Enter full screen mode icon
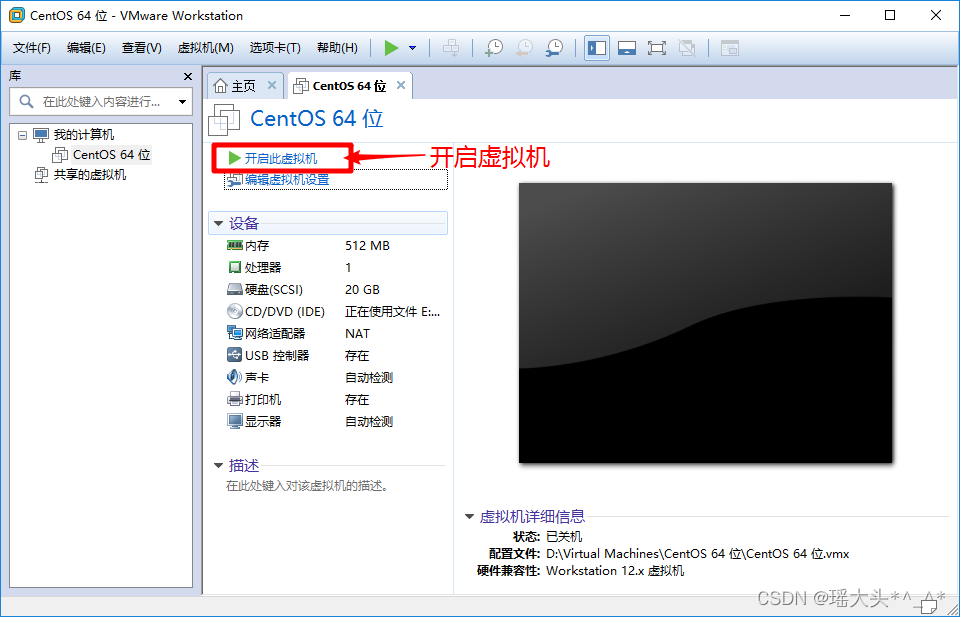 click(x=656, y=47)
